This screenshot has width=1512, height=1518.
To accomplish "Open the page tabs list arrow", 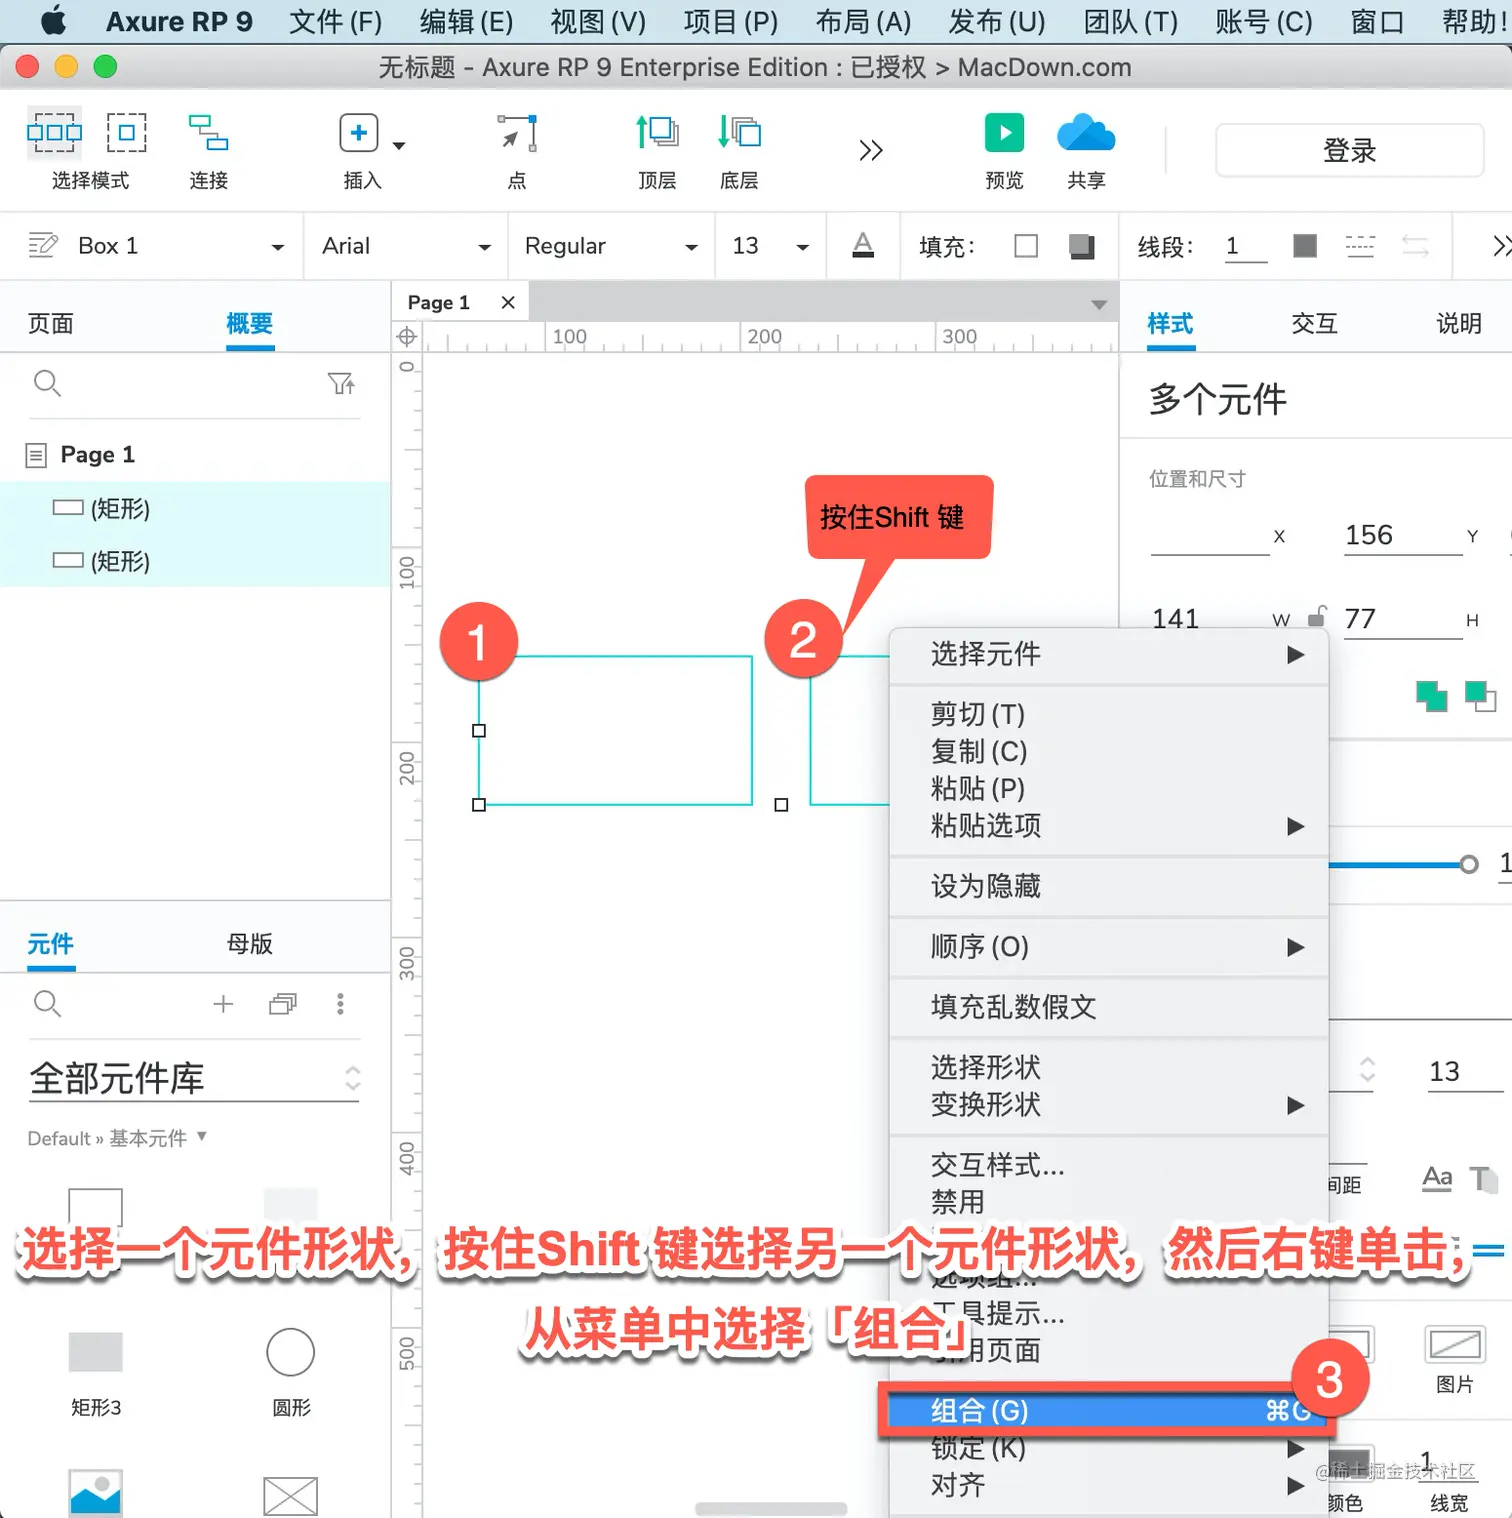I will [x=1099, y=304].
